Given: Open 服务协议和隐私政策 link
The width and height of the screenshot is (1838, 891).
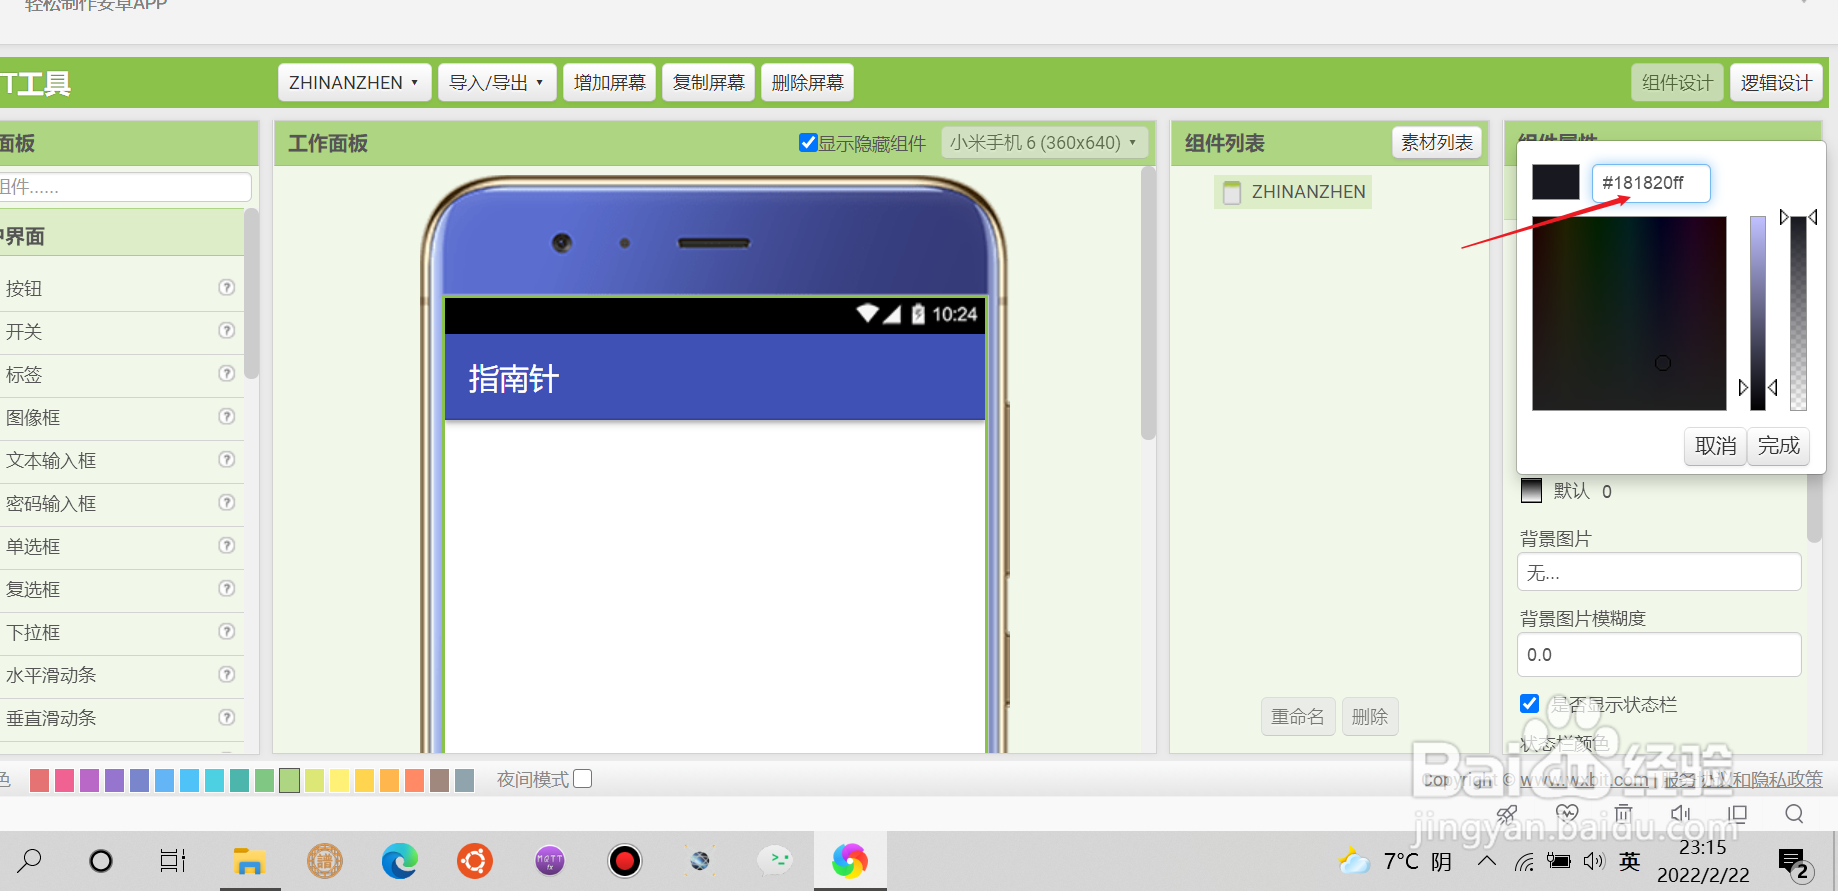Looking at the screenshot, I should [x=1743, y=780].
